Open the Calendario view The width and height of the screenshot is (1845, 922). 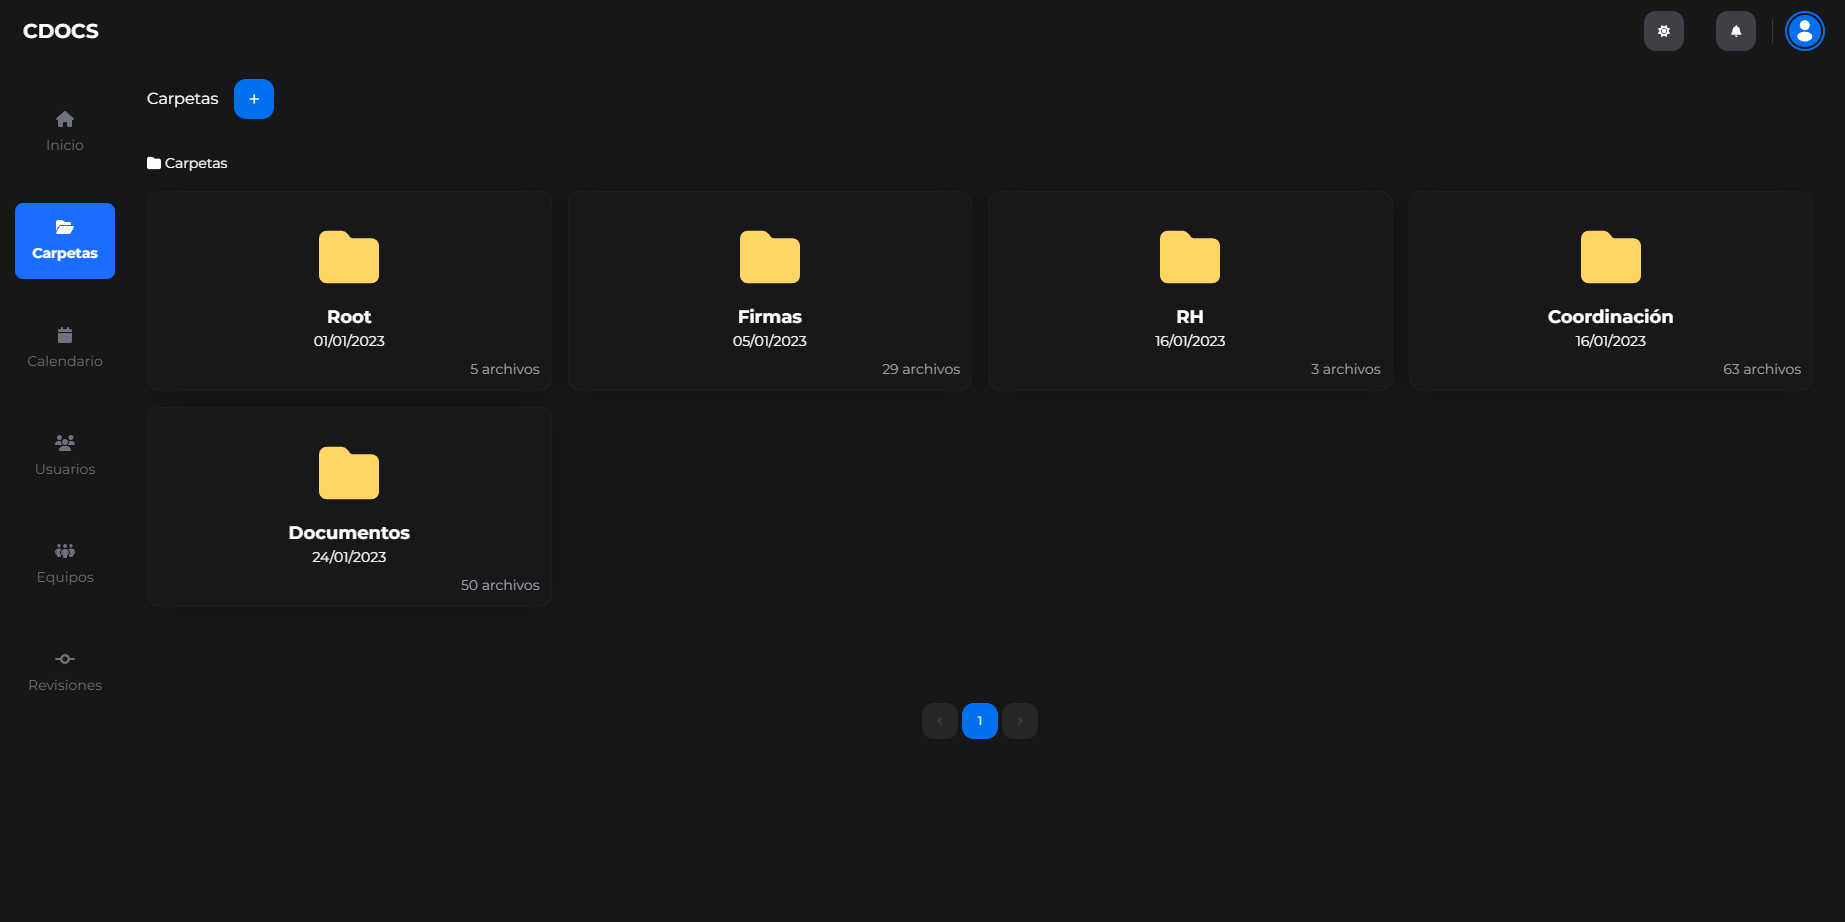click(x=64, y=347)
